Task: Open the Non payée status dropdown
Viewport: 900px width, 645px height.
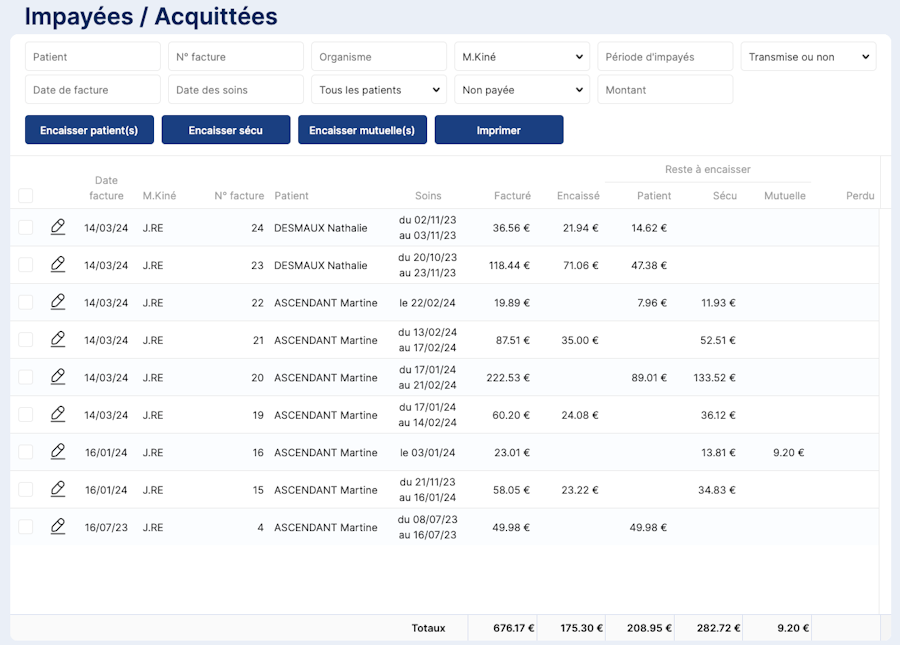Action: click(x=522, y=90)
